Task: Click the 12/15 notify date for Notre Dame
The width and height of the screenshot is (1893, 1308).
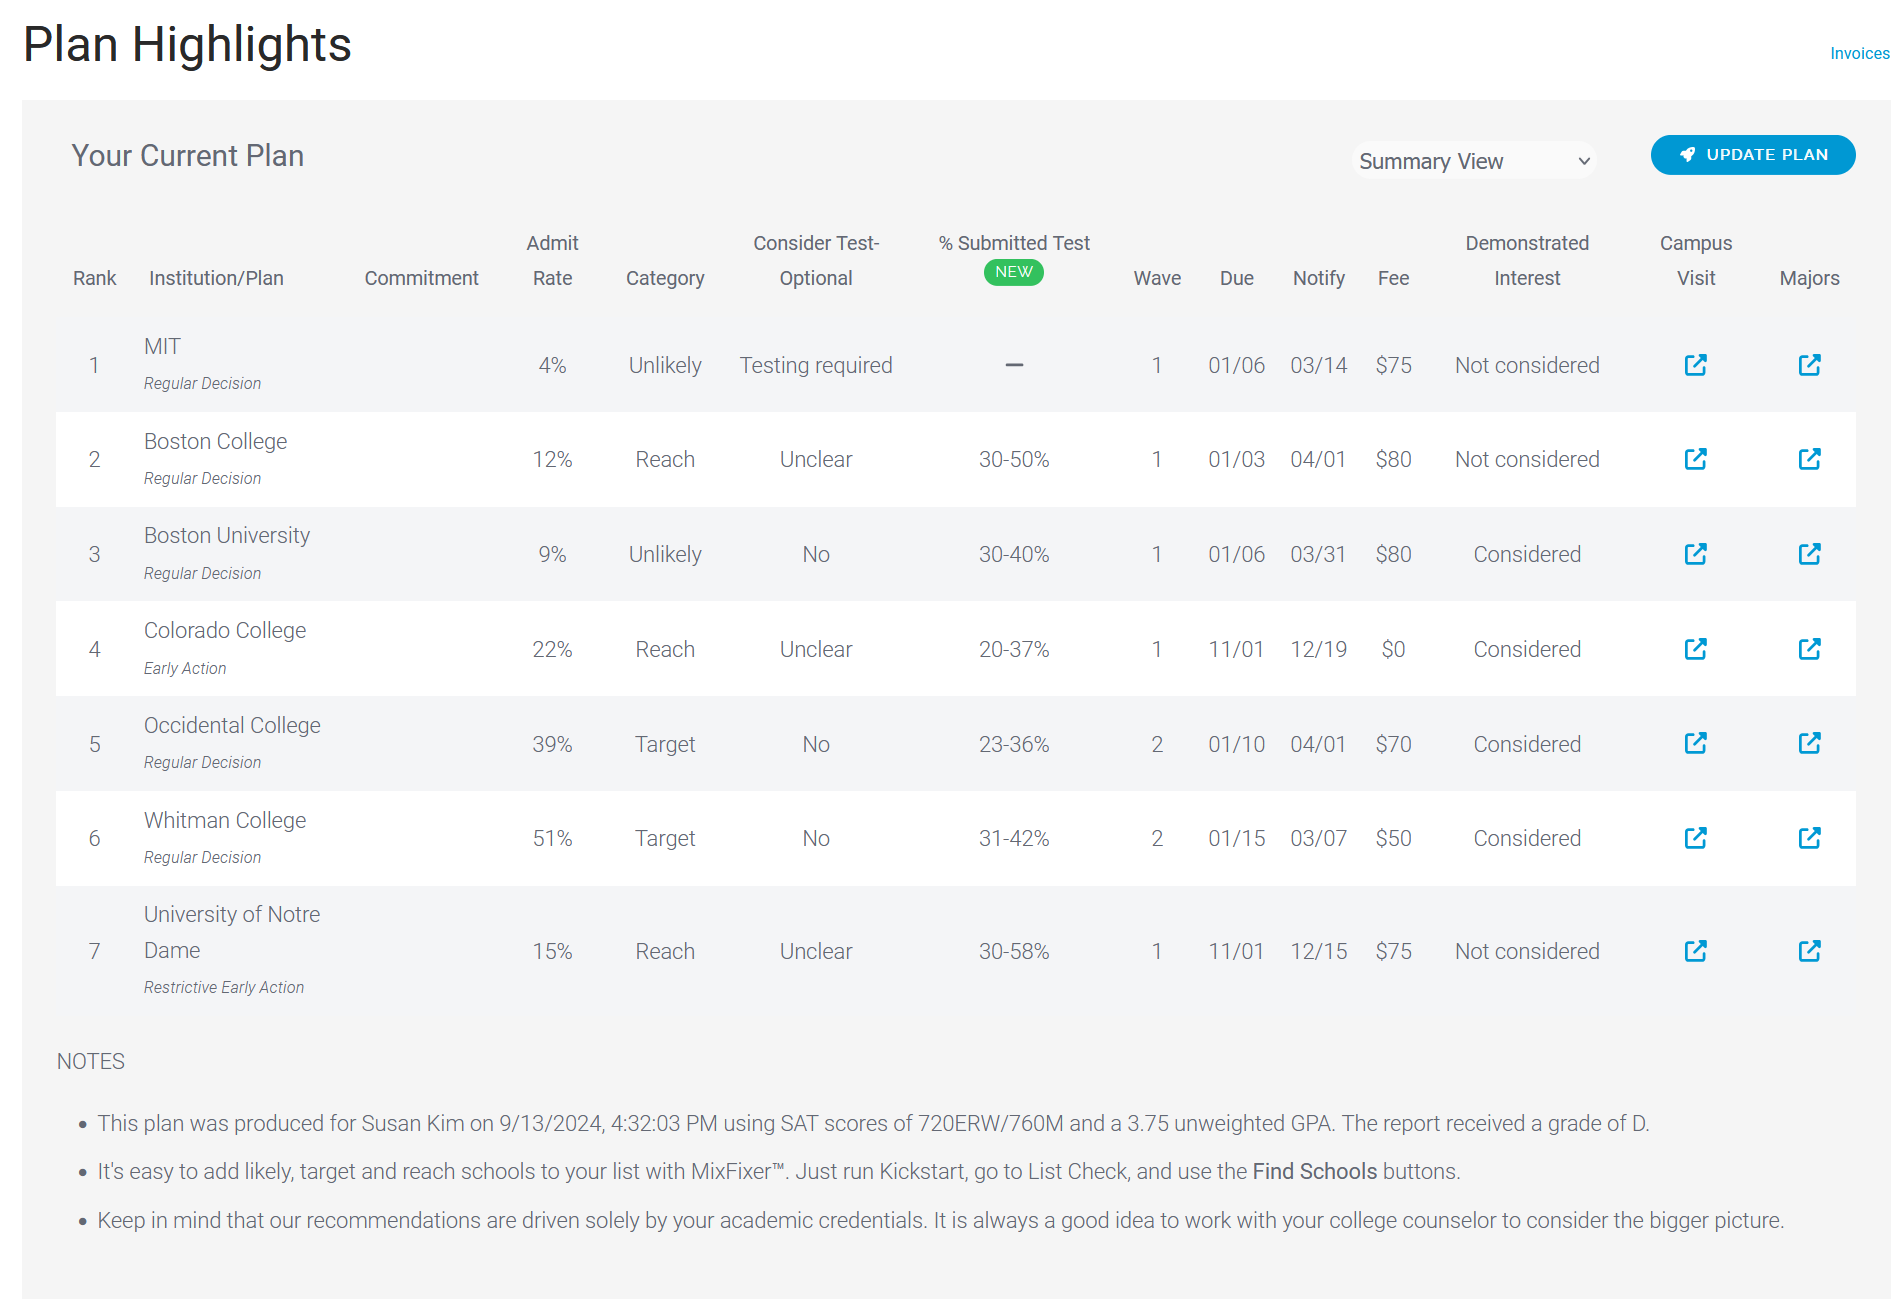Action: (1318, 952)
